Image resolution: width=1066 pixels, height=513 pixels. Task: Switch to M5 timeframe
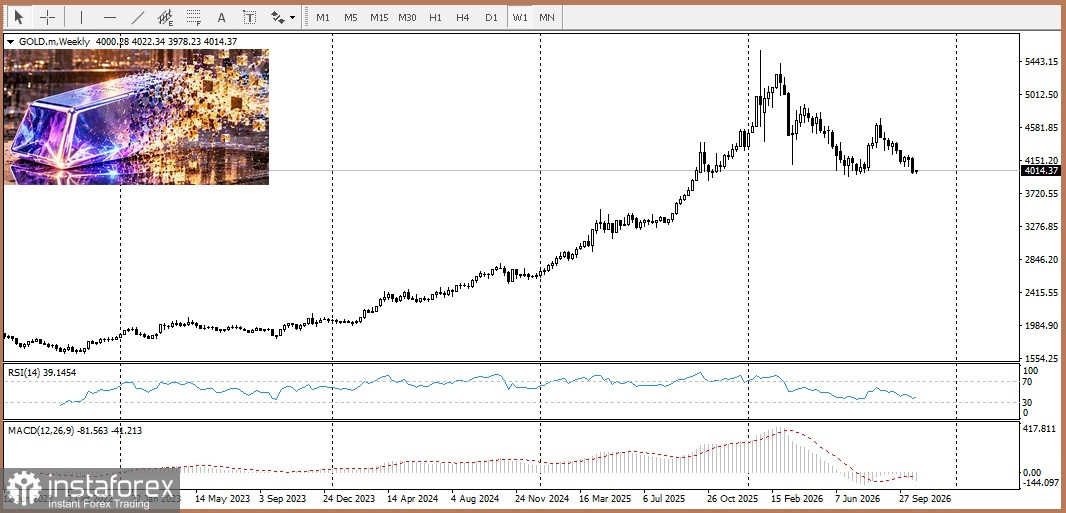point(351,18)
